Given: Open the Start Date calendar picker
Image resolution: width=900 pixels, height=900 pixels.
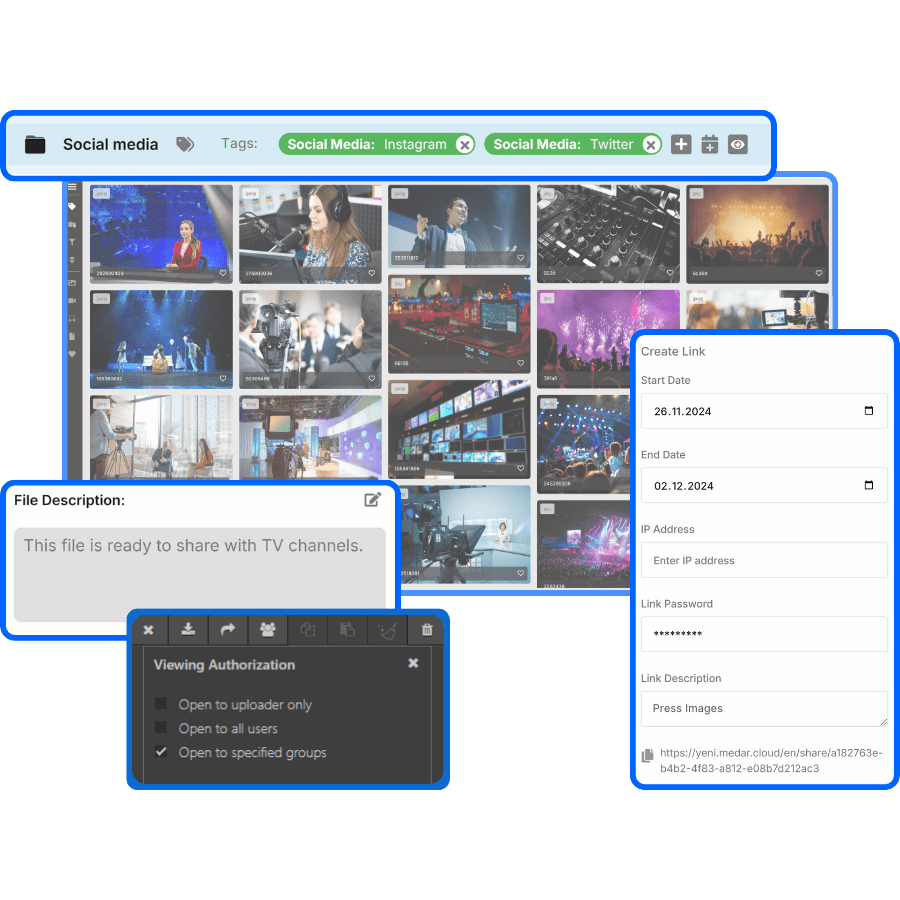Looking at the screenshot, I should (868, 411).
